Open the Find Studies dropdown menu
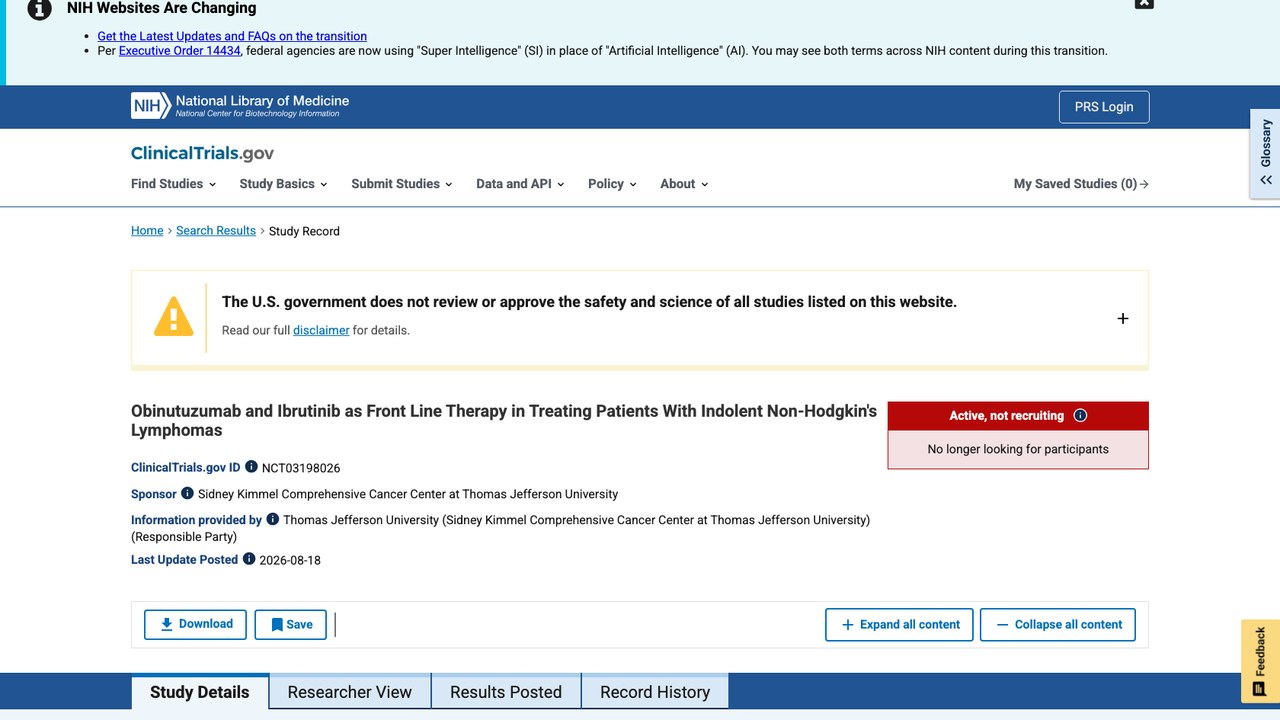This screenshot has width=1280, height=720. (174, 184)
